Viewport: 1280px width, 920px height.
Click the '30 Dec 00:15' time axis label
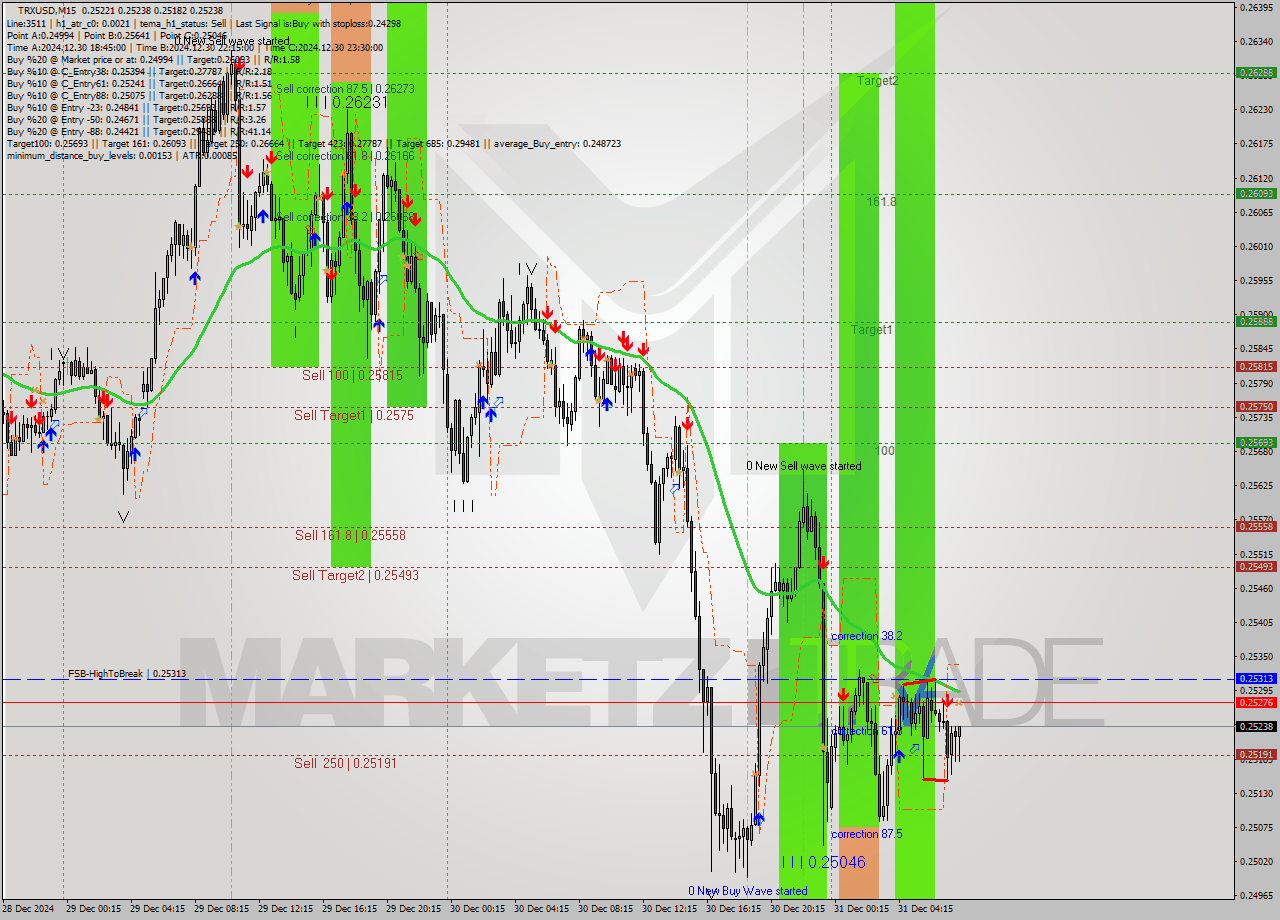[x=477, y=909]
